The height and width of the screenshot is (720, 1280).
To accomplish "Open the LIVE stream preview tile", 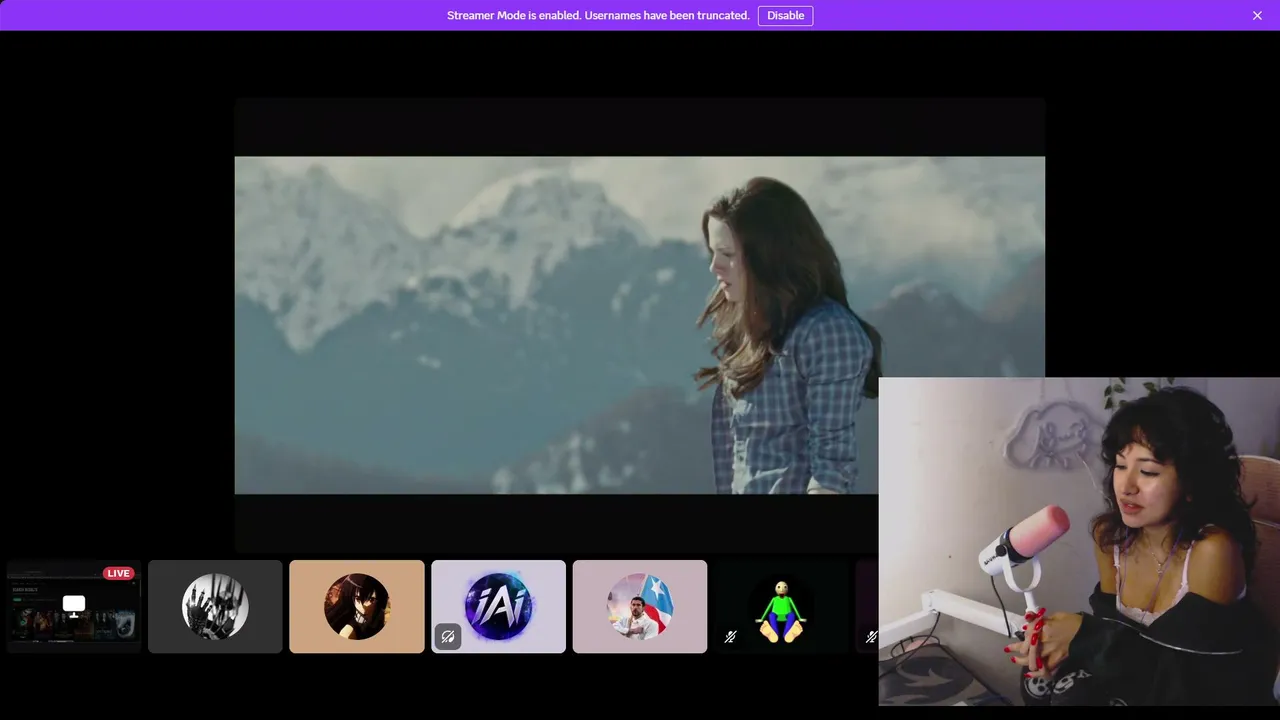I will [74, 606].
